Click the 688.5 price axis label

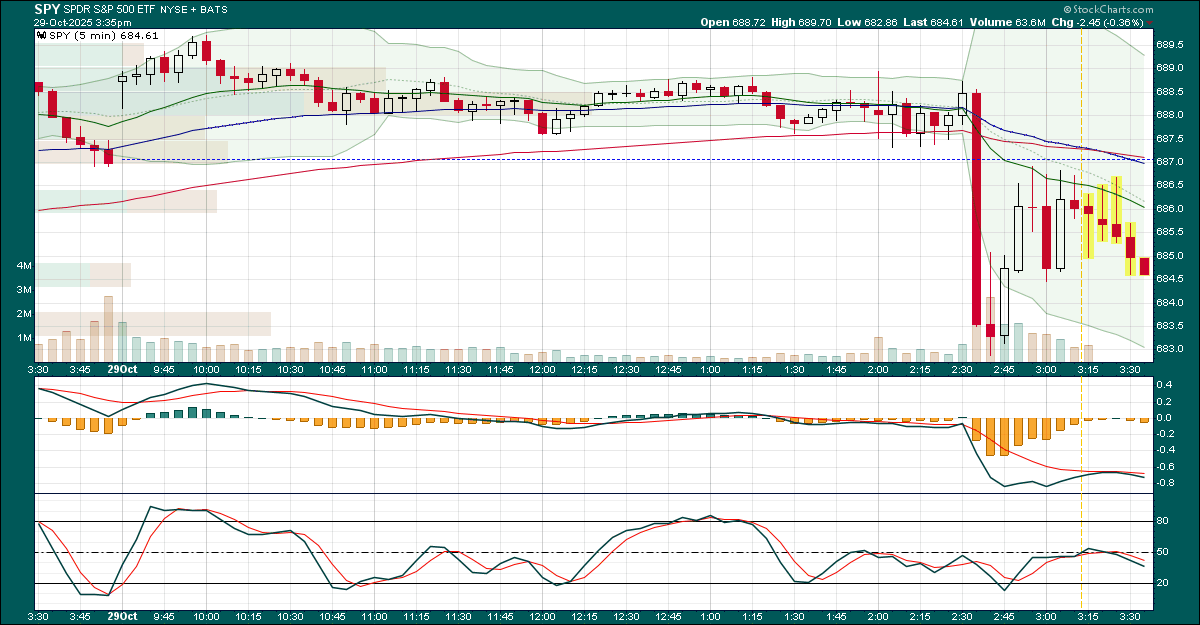pos(1169,91)
